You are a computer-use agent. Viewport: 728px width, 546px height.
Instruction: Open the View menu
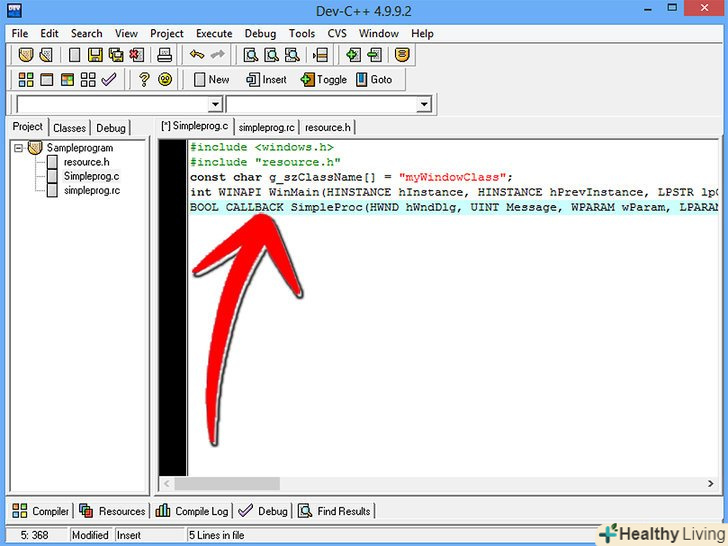coord(126,33)
